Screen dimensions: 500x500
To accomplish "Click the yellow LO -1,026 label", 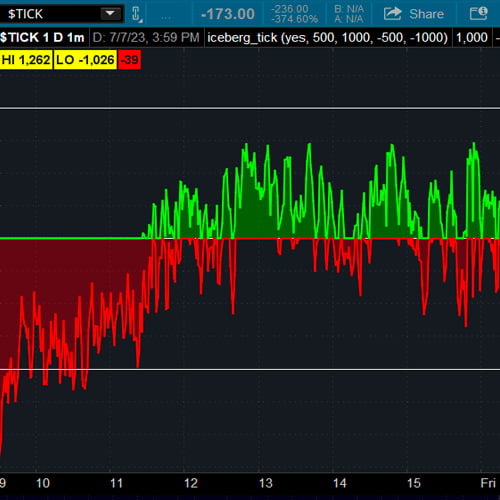I will coord(85,60).
